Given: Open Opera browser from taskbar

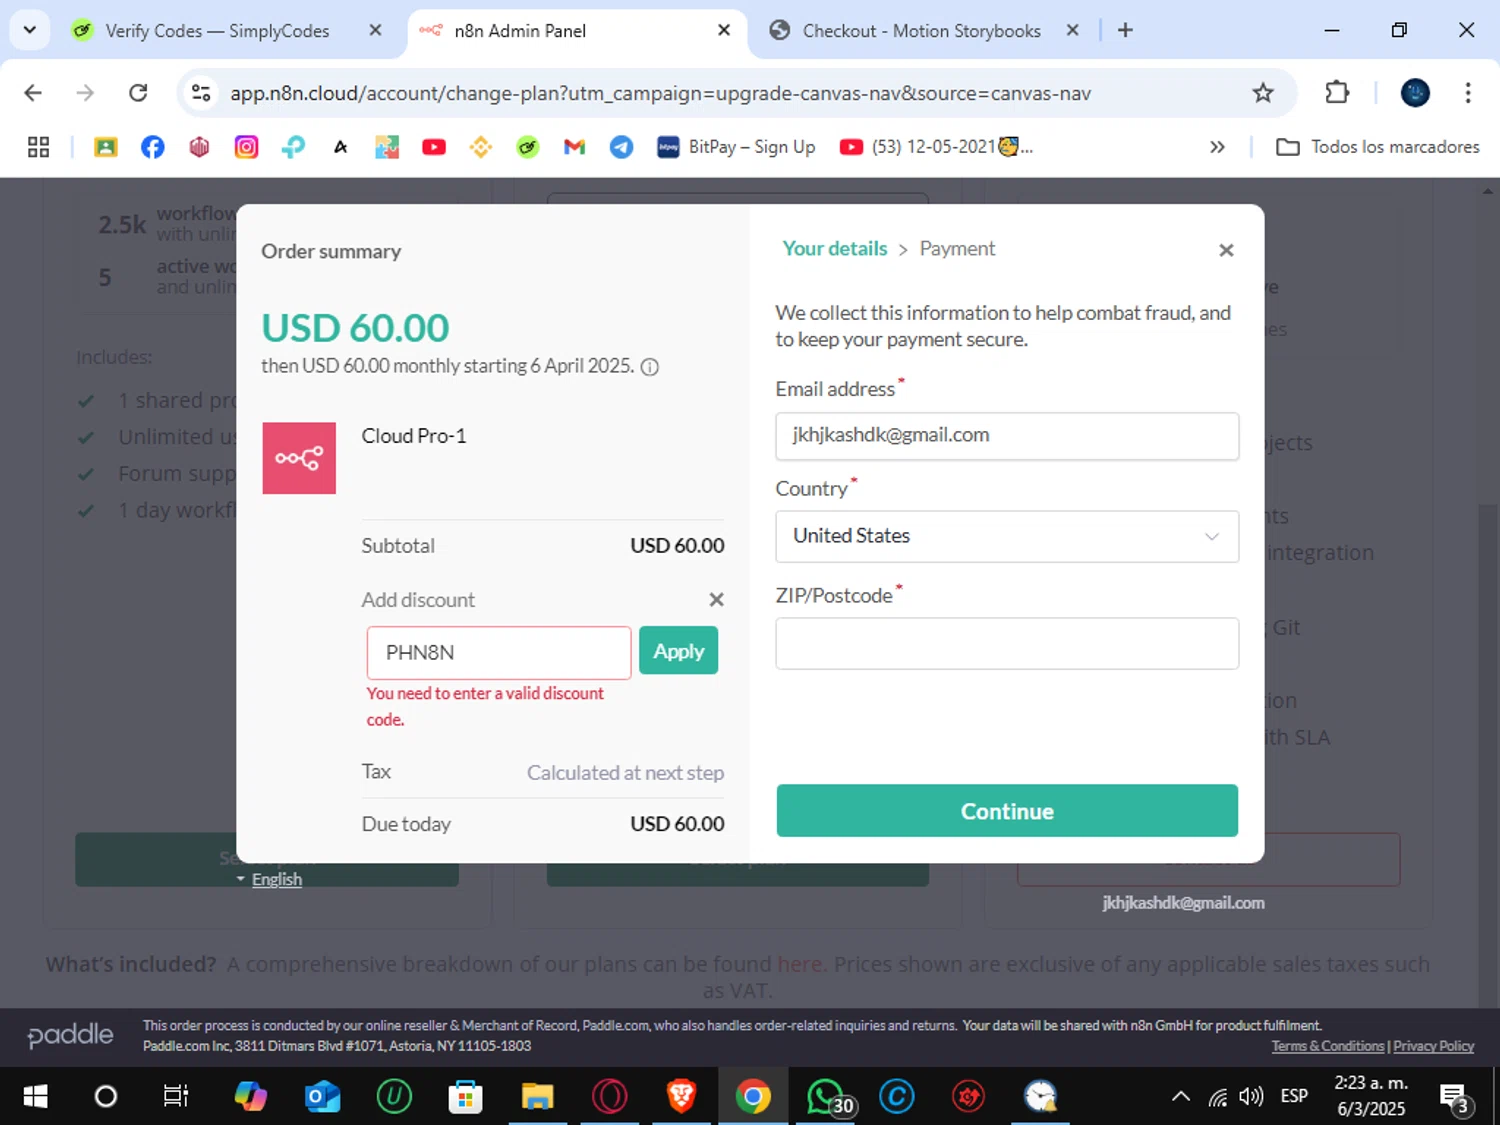Looking at the screenshot, I should [609, 1097].
